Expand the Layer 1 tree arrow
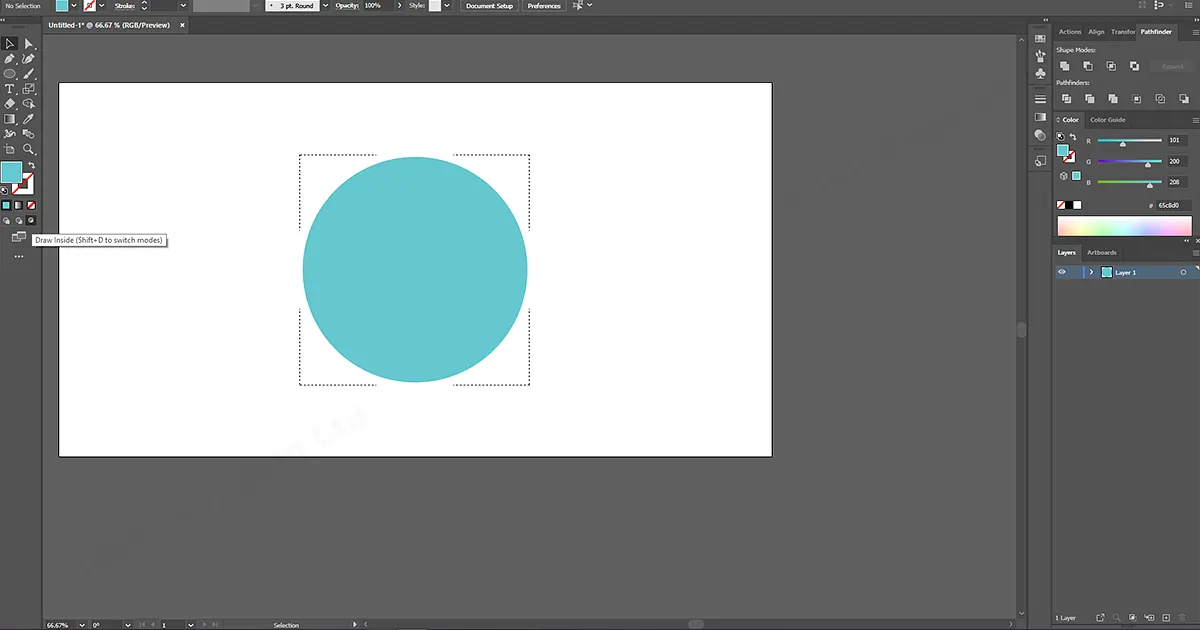The image size is (1200, 630). [1093, 272]
